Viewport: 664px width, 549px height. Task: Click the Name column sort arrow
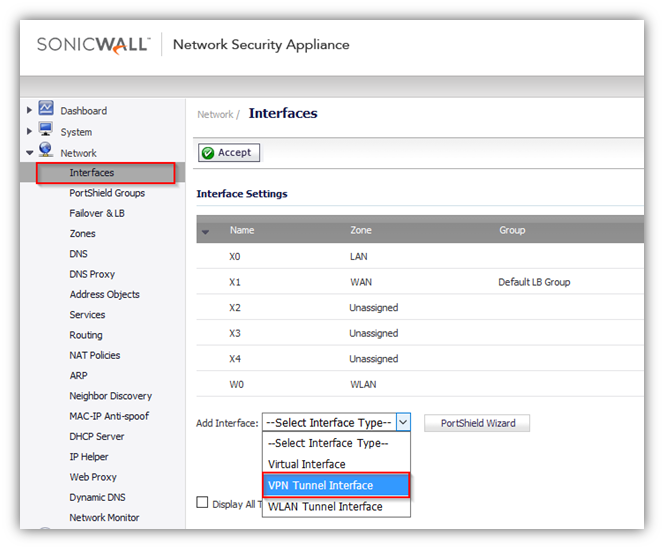pyautogui.click(x=207, y=232)
